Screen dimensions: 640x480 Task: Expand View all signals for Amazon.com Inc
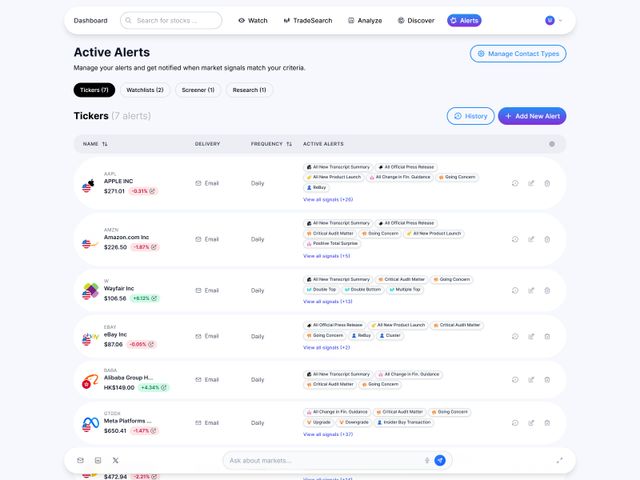pos(327,256)
